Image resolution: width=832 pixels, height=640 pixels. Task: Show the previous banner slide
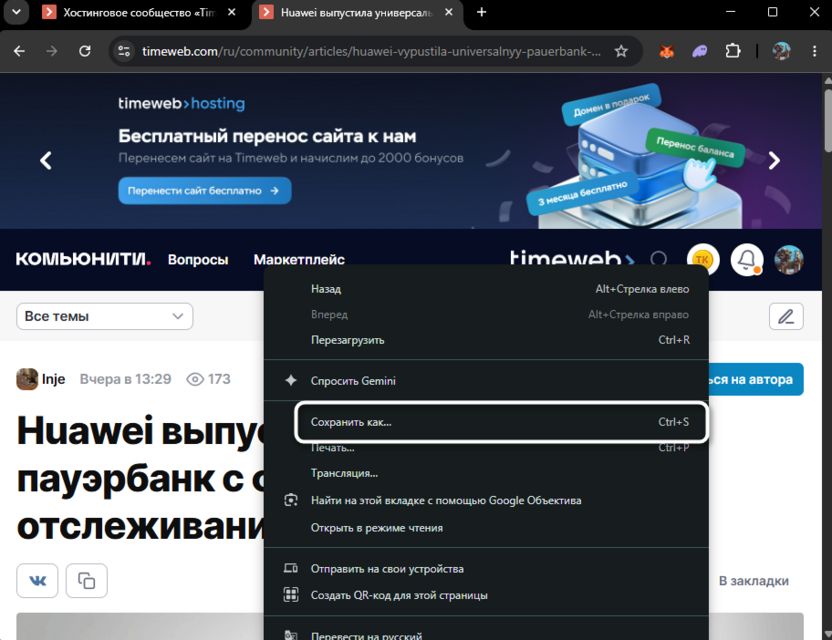coord(46,160)
